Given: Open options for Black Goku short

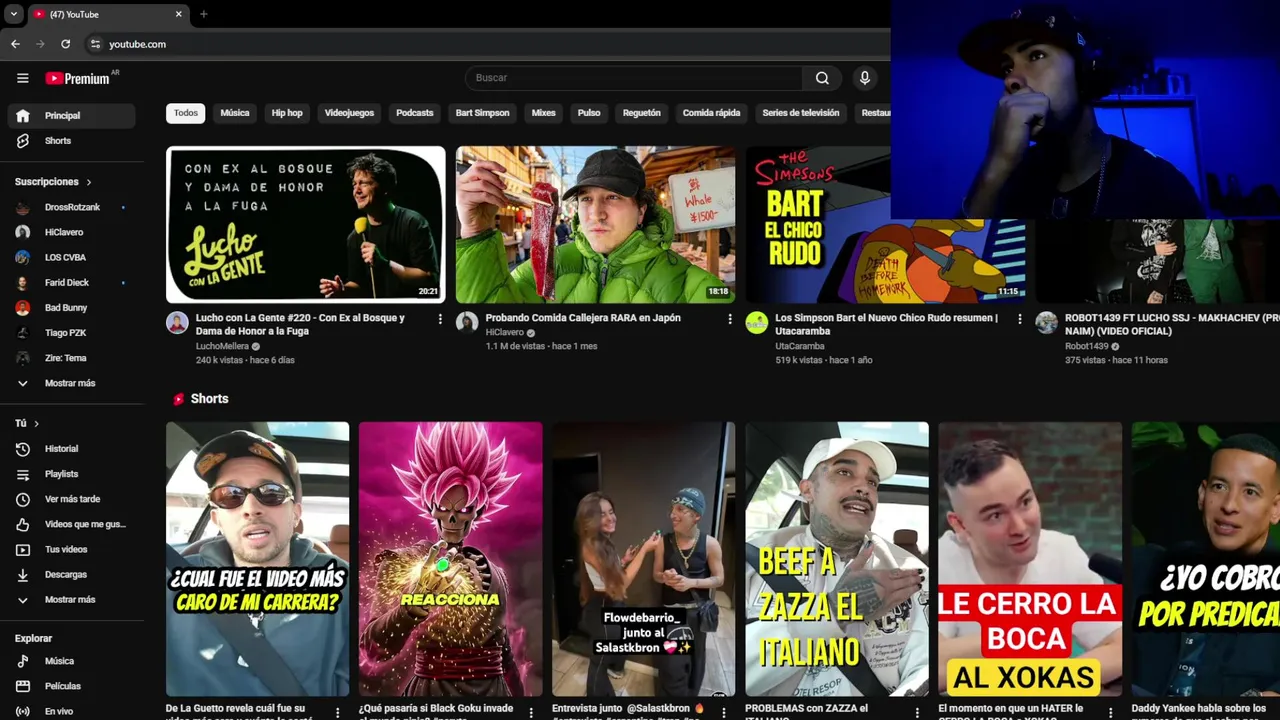Looking at the screenshot, I should 530,713.
